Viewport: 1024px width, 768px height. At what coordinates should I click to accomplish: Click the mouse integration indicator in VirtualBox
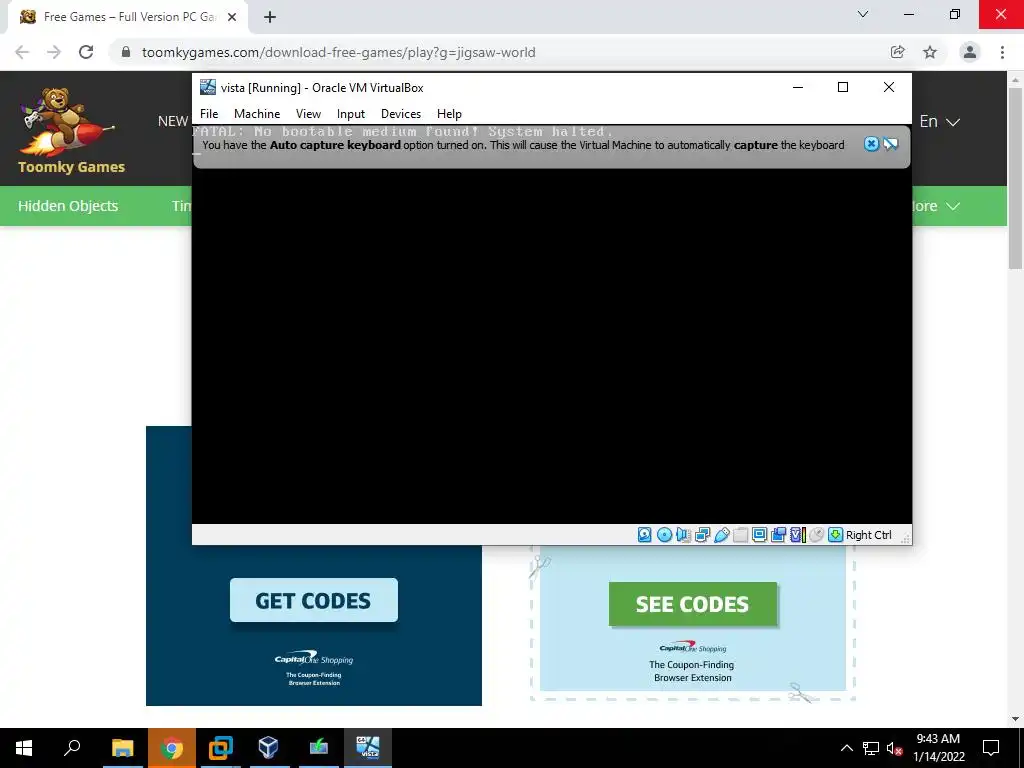[x=816, y=535]
